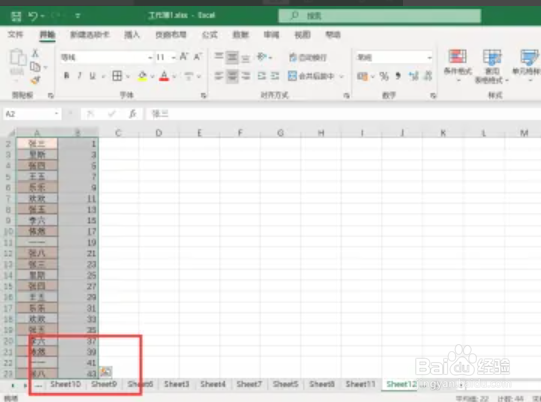Screen dimensions: 541x402
Task: Apply the red Font Color
Action: pyautogui.click(x=164, y=76)
